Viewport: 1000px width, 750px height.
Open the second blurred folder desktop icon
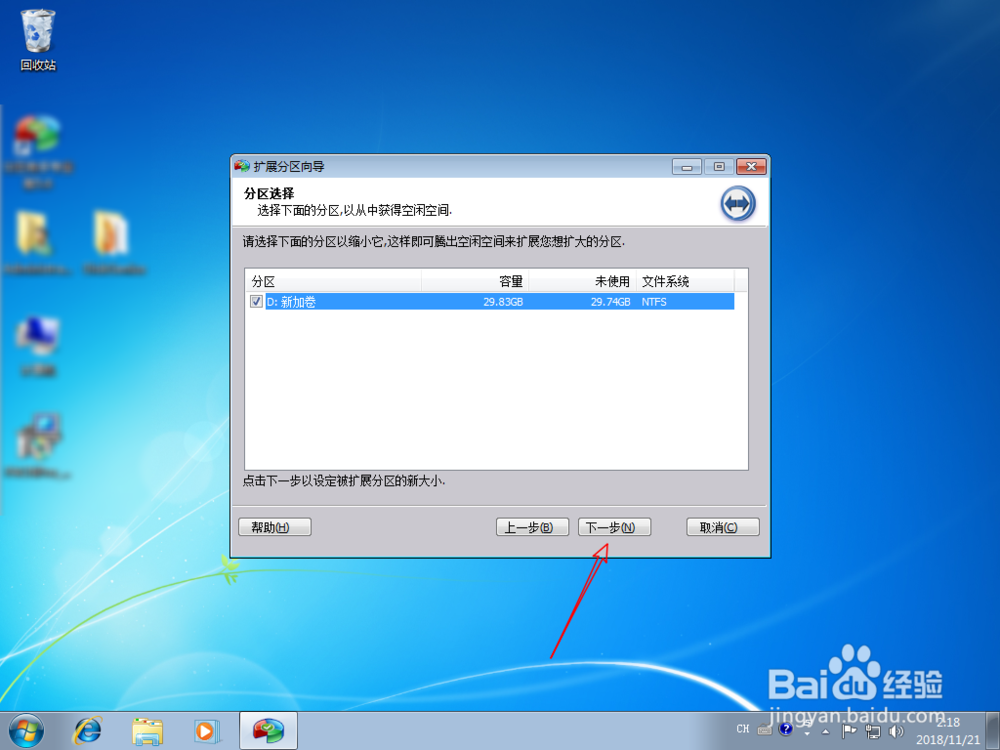(x=114, y=242)
